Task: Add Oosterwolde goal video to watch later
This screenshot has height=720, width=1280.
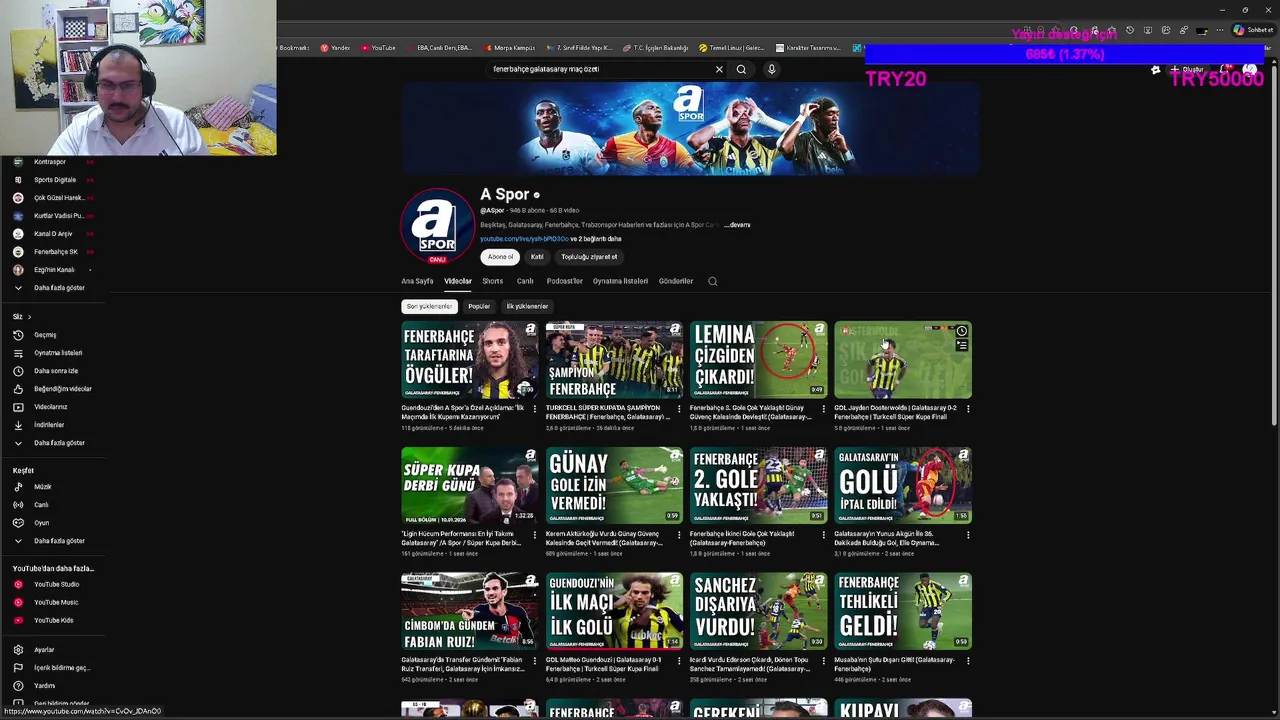Action: (961, 331)
